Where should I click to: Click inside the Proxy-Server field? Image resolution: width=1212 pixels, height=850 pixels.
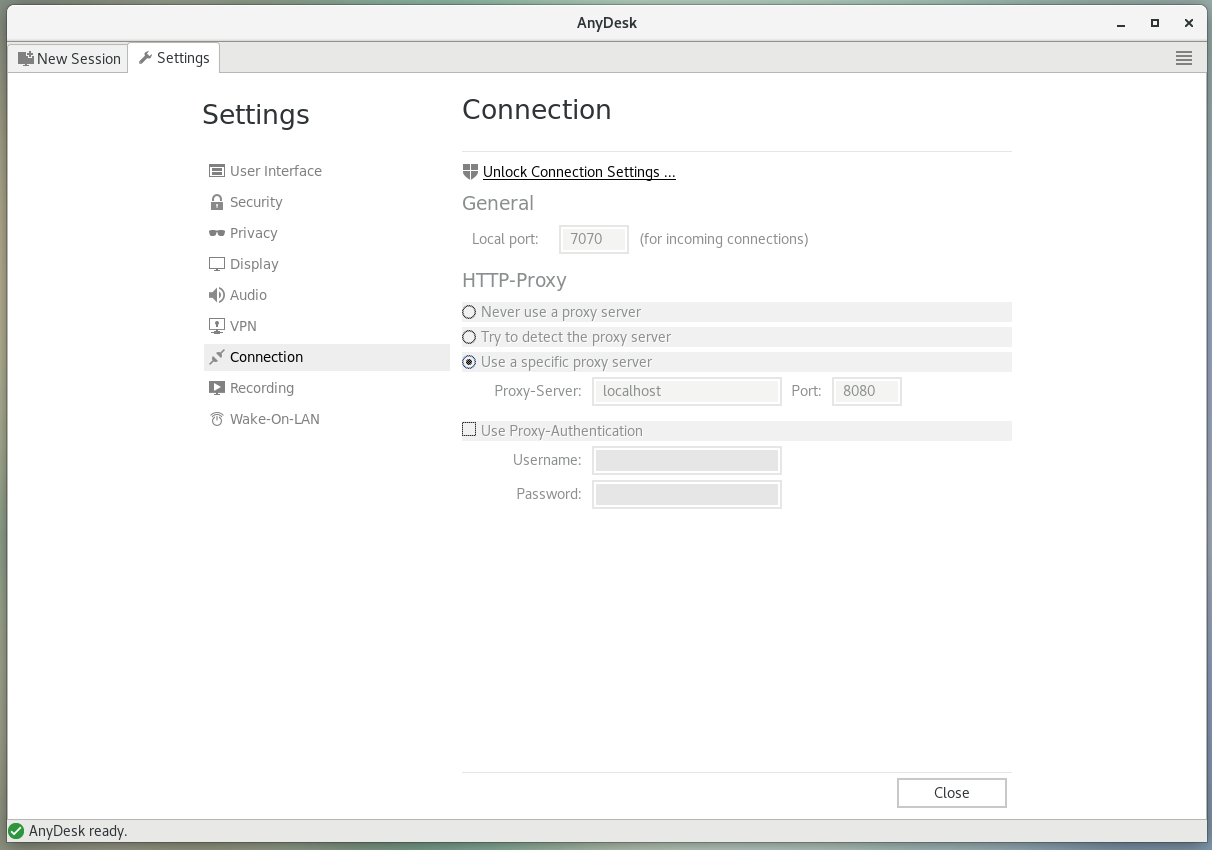coord(687,391)
